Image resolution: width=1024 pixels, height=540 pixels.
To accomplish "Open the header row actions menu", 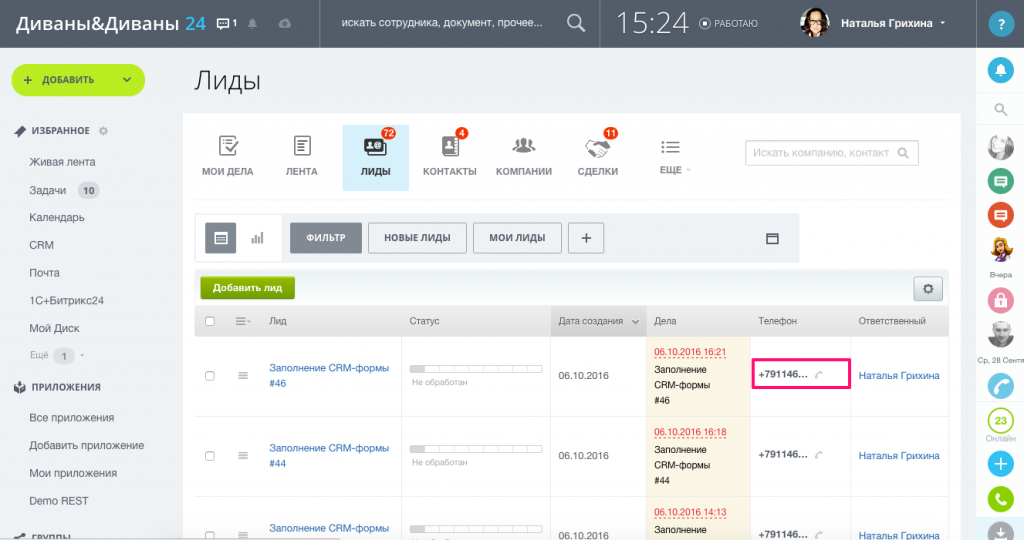I will tap(243, 321).
